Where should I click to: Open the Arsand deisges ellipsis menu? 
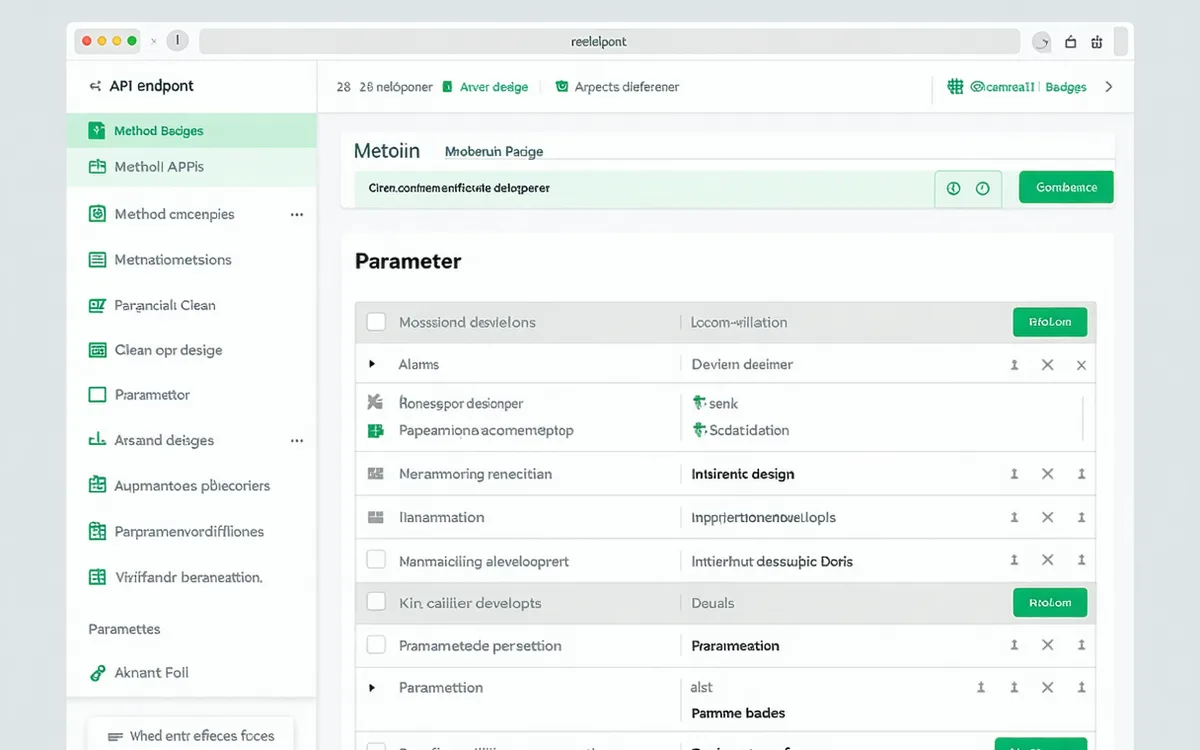click(x=297, y=440)
